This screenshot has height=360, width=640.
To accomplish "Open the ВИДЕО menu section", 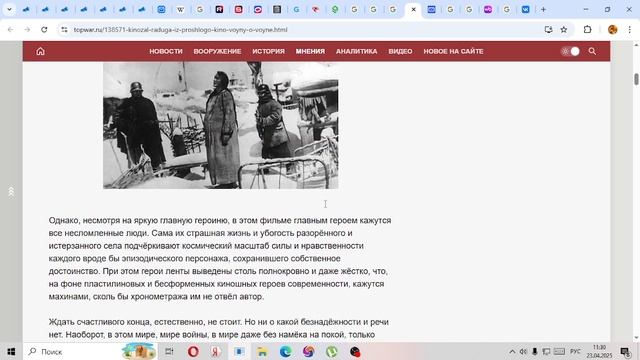I will pos(400,51).
